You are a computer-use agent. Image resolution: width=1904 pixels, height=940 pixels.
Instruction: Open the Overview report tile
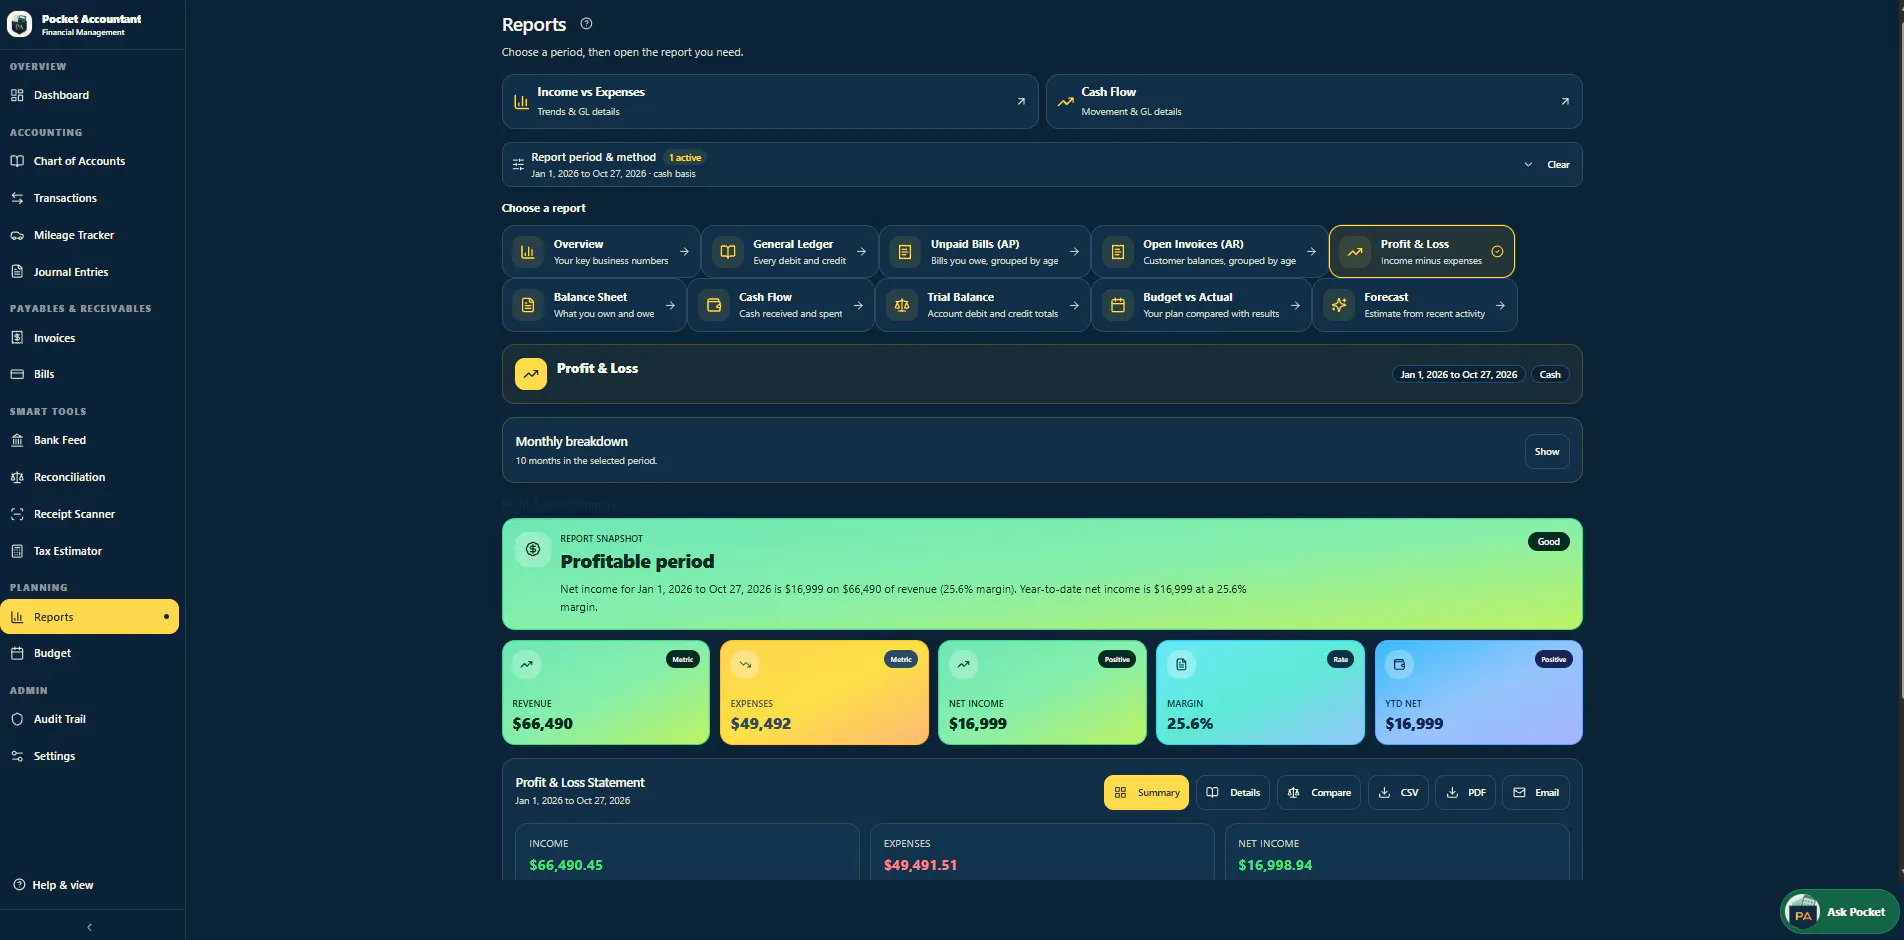(x=600, y=252)
